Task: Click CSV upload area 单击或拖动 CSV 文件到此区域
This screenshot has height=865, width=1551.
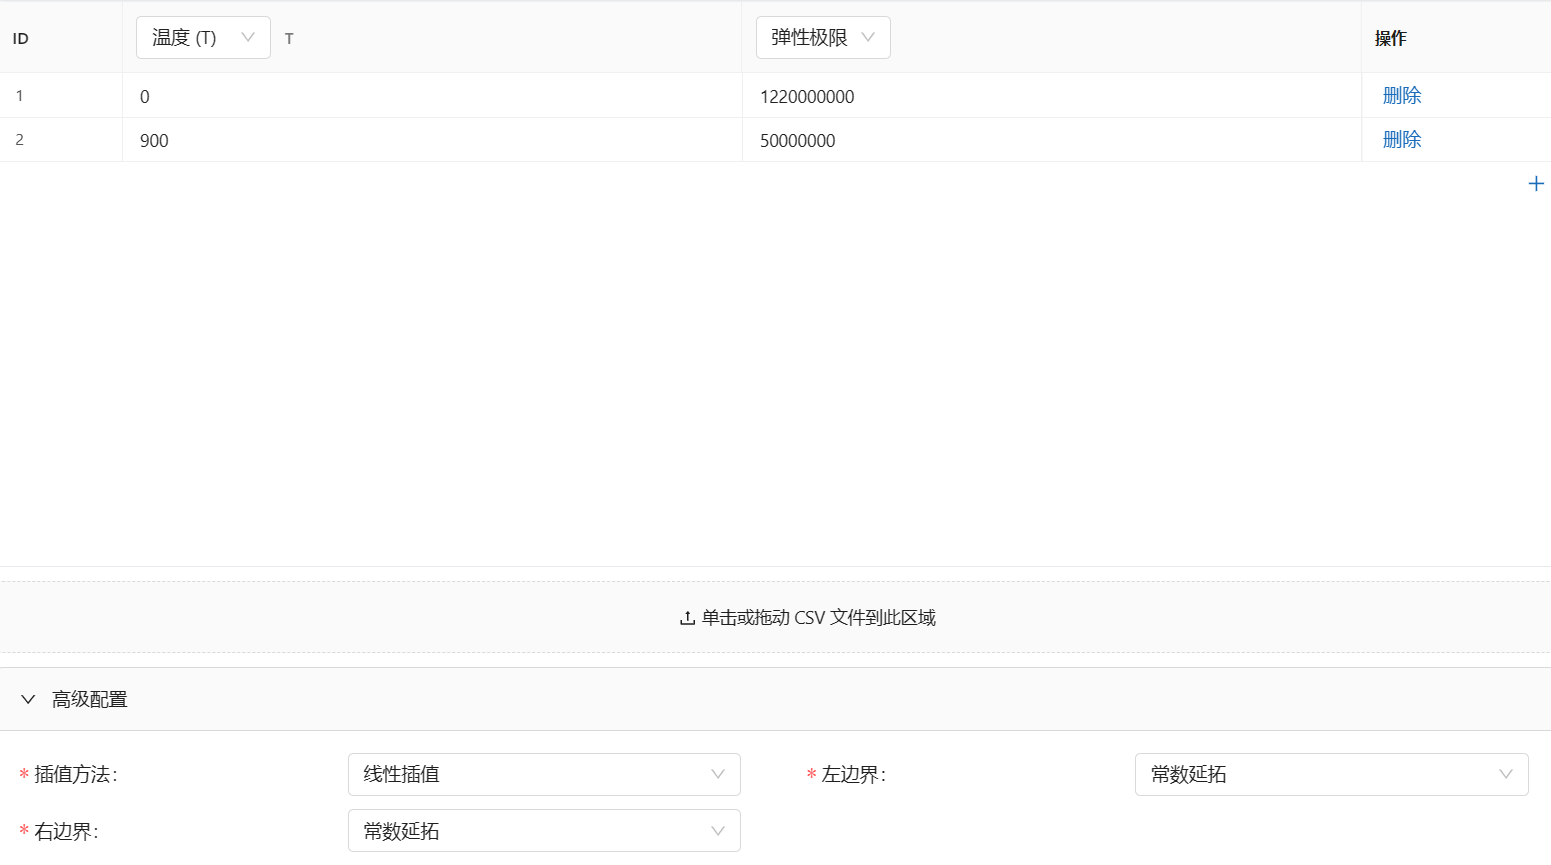Action: [775, 617]
